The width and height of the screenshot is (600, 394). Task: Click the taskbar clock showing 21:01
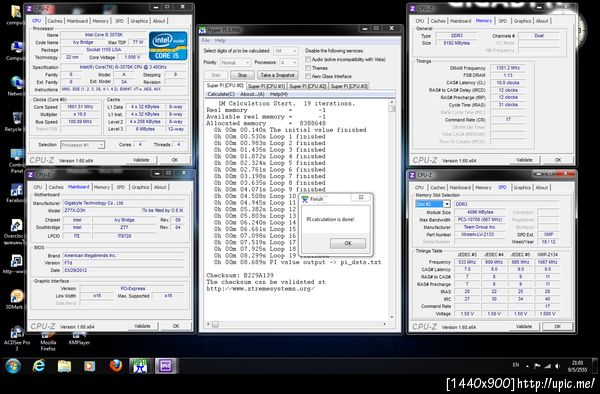point(577,366)
